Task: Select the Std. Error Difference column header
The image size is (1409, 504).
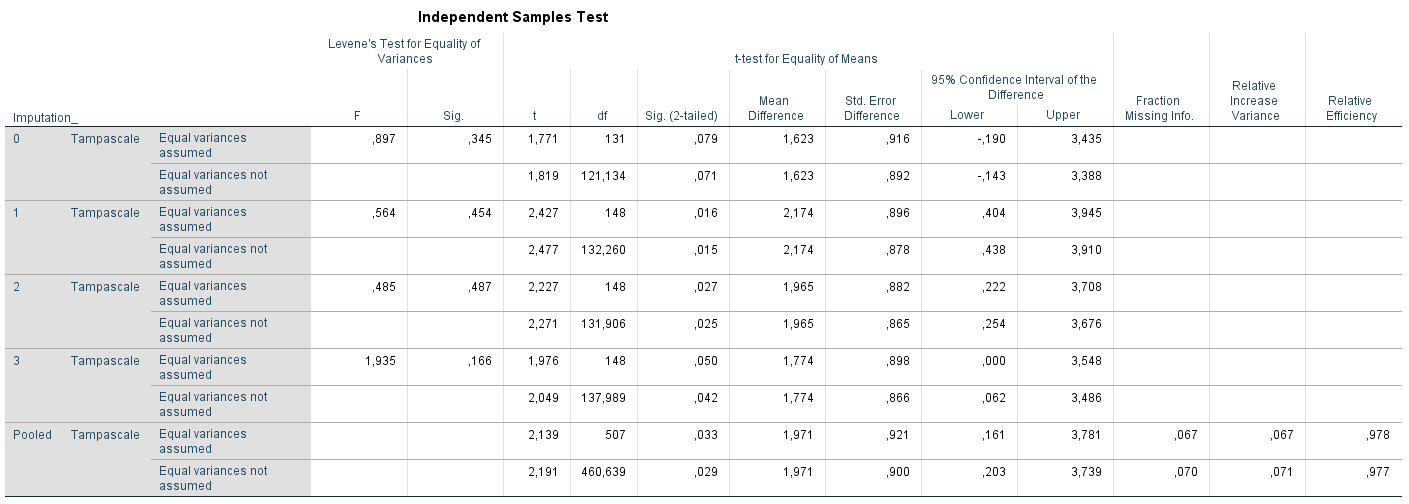Action: (x=871, y=108)
